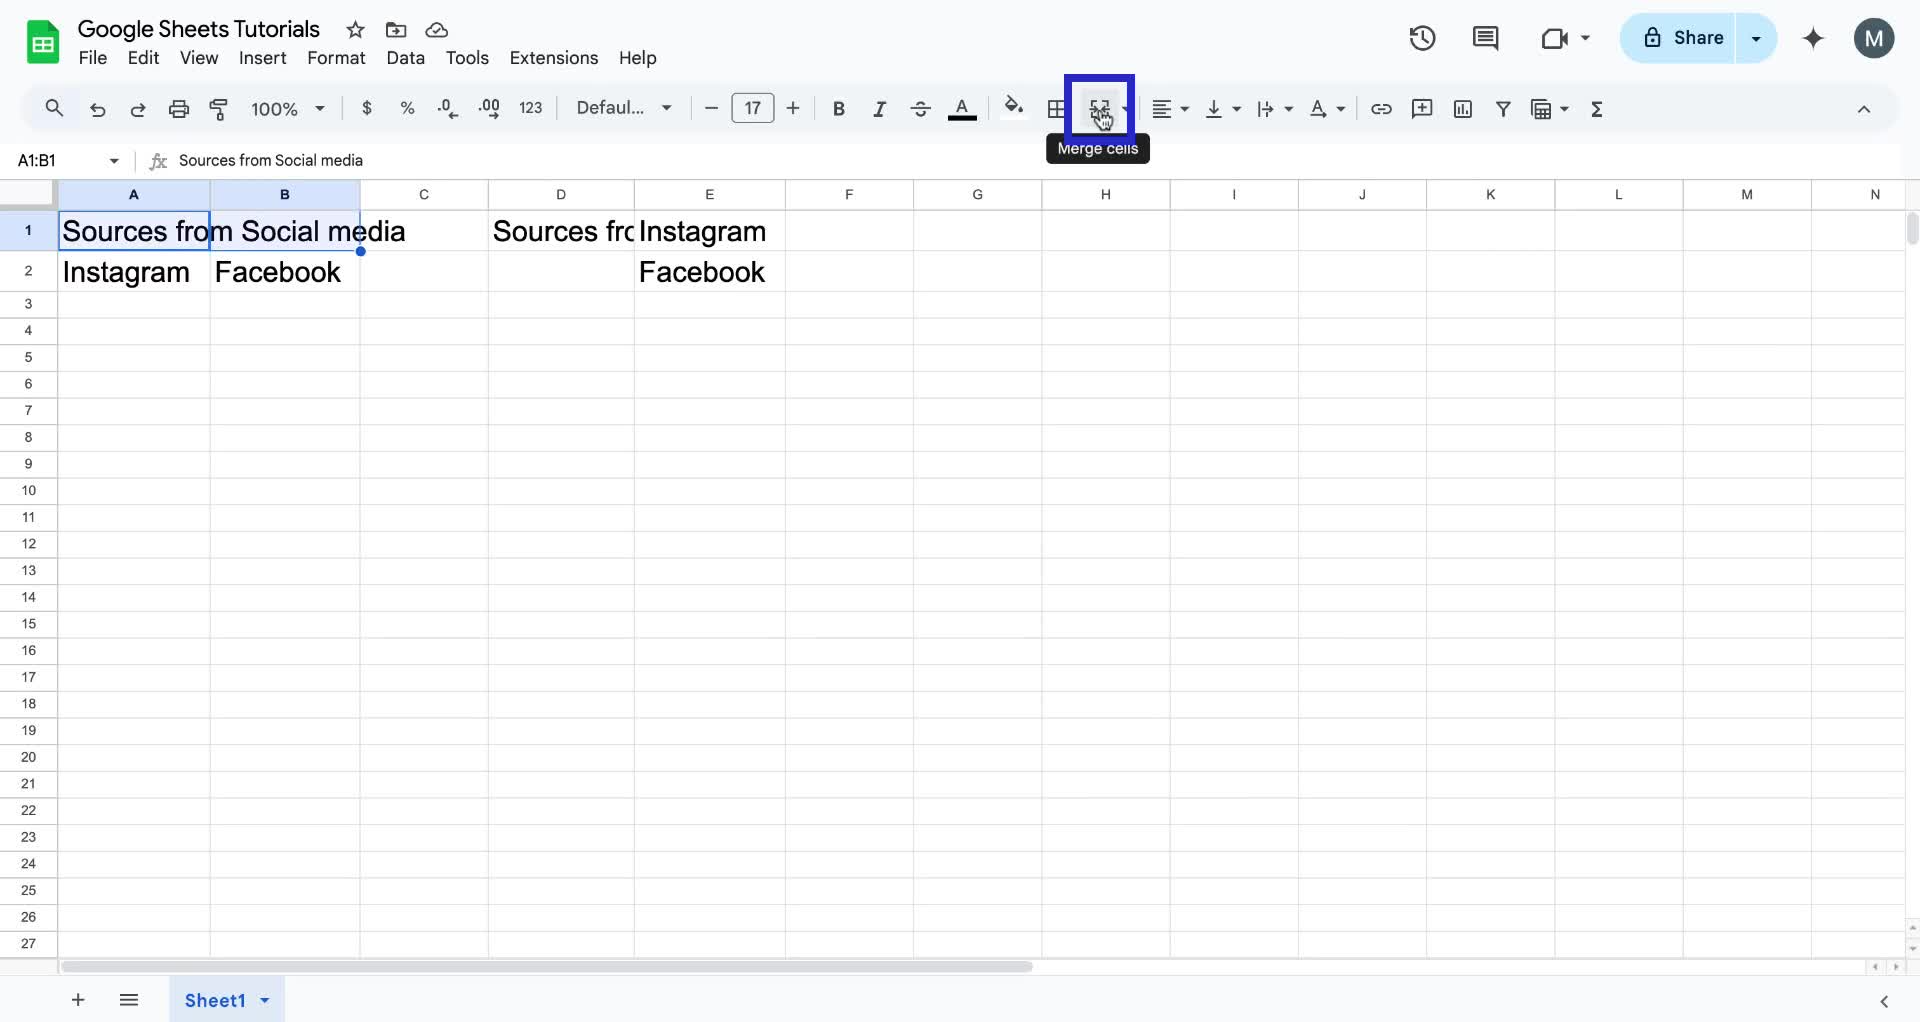
Task: Open the Extensions menu
Action: click(553, 58)
